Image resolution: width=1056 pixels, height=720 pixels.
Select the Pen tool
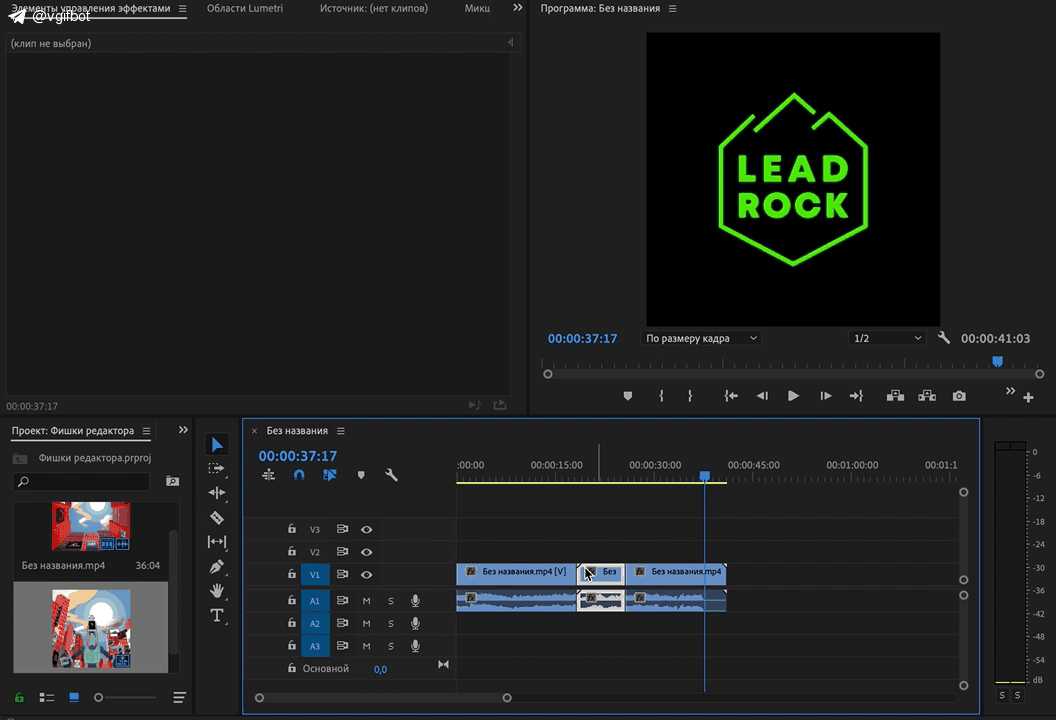tap(217, 566)
